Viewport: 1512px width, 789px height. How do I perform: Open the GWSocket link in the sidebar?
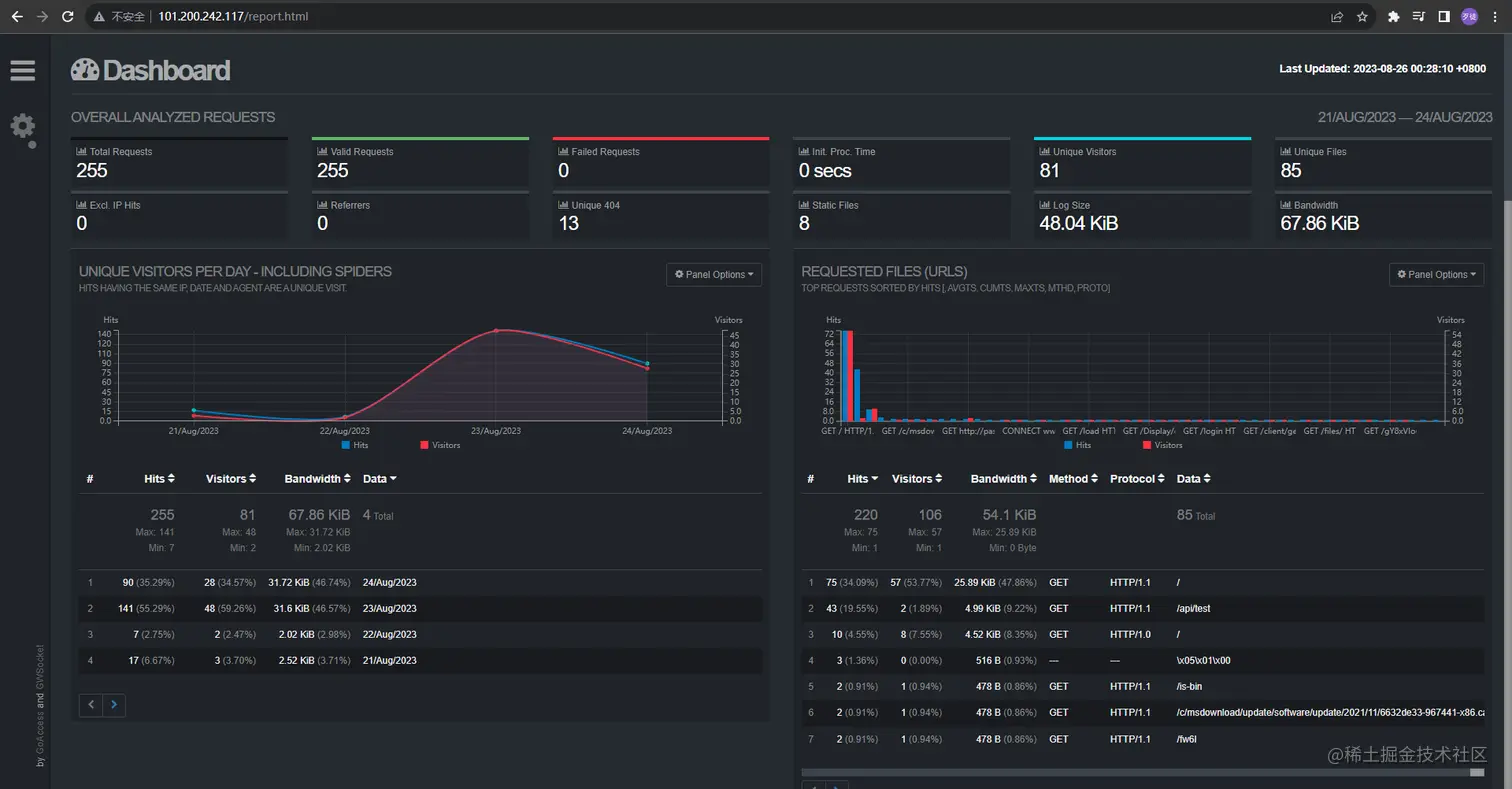pos(40,668)
